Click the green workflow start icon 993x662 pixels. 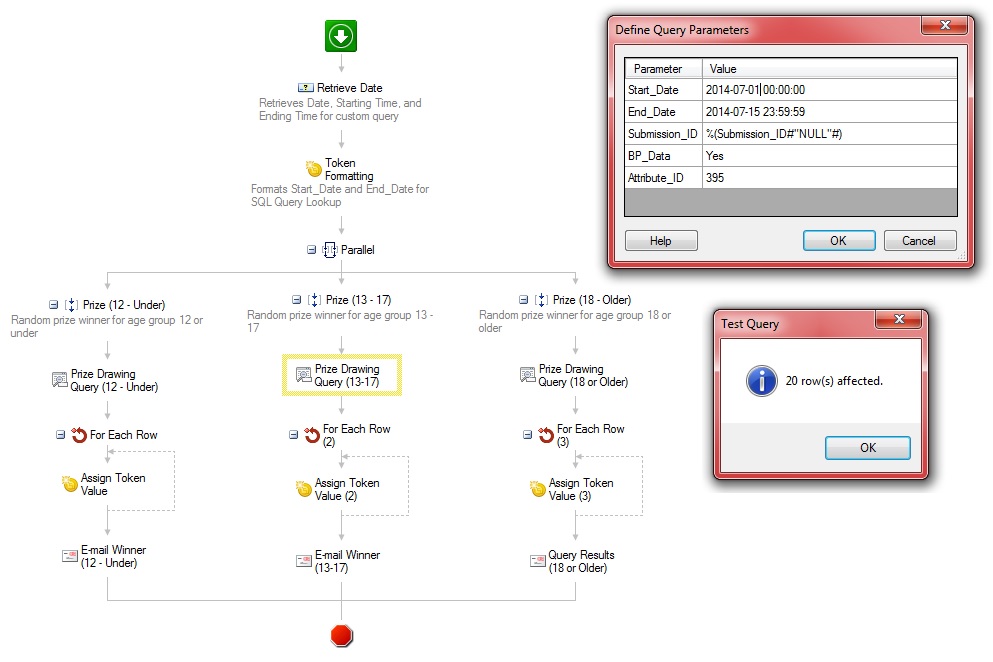coord(340,37)
